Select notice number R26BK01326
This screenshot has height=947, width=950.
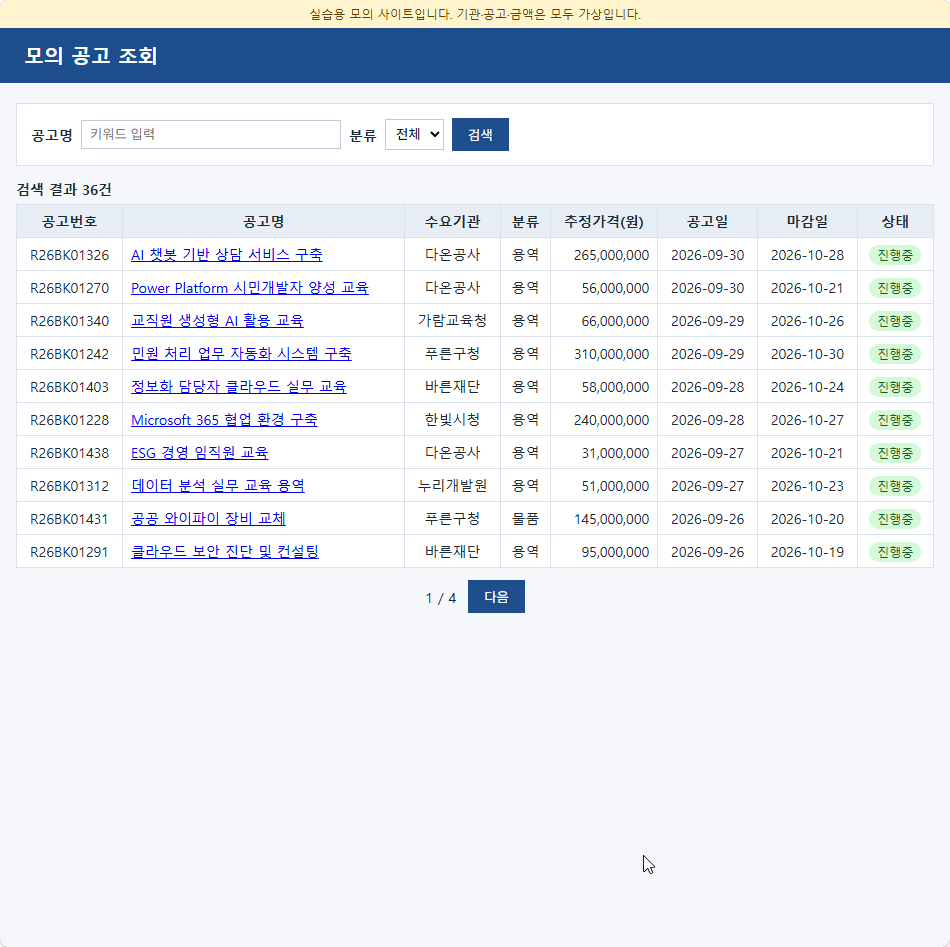(x=70, y=255)
